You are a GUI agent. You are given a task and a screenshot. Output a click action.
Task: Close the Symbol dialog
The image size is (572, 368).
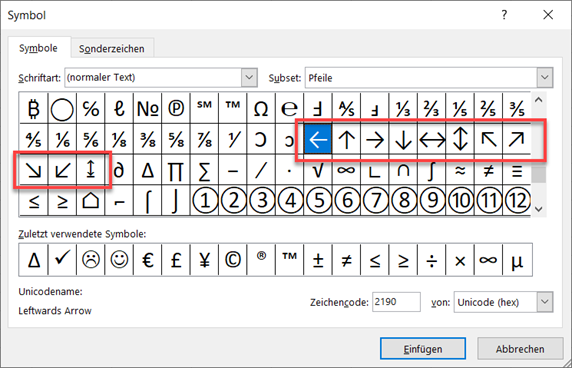548,15
